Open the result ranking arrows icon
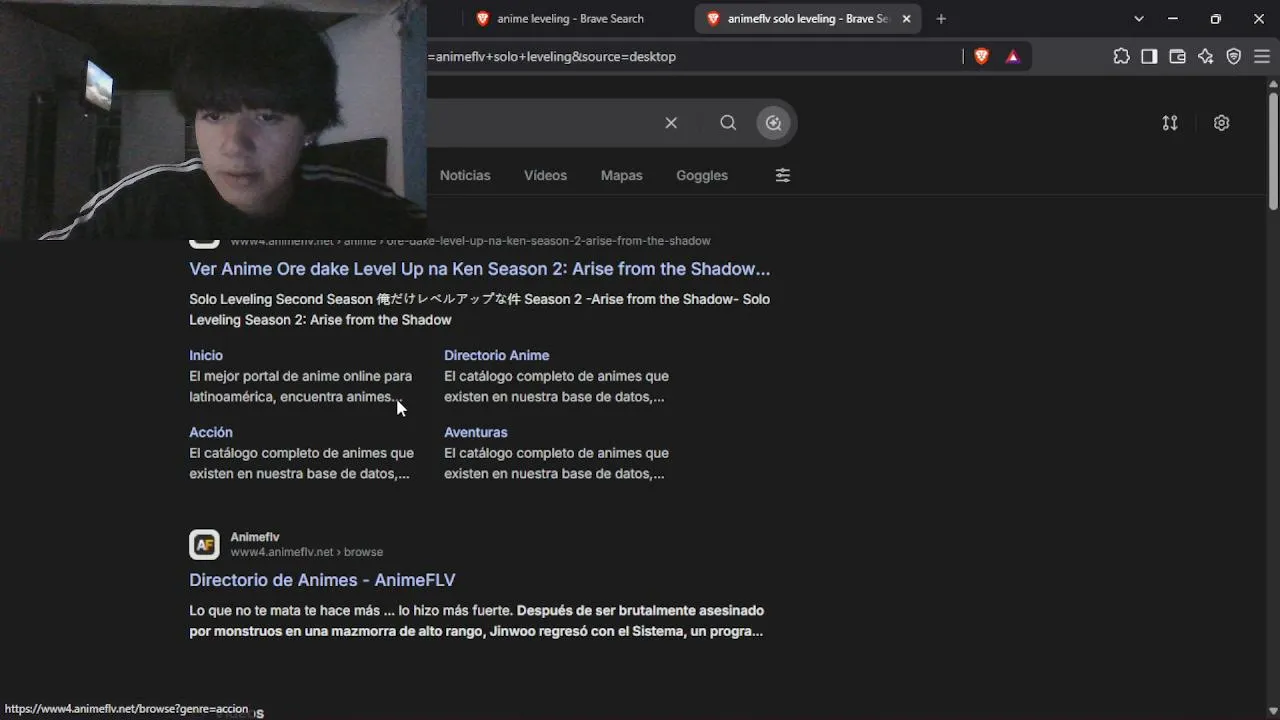Viewport: 1280px width, 720px height. [x=1170, y=123]
